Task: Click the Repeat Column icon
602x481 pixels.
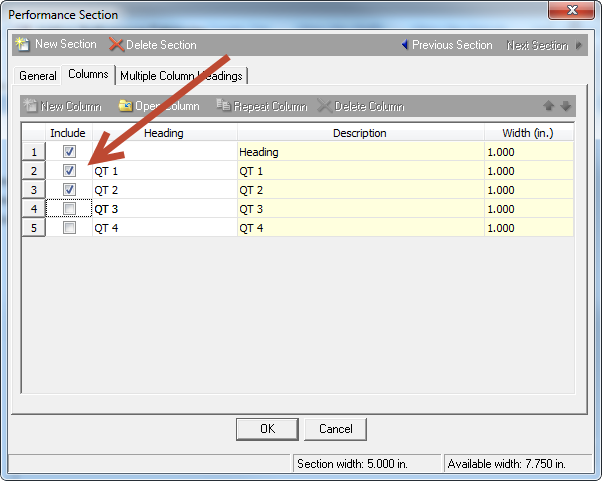Action: click(223, 105)
